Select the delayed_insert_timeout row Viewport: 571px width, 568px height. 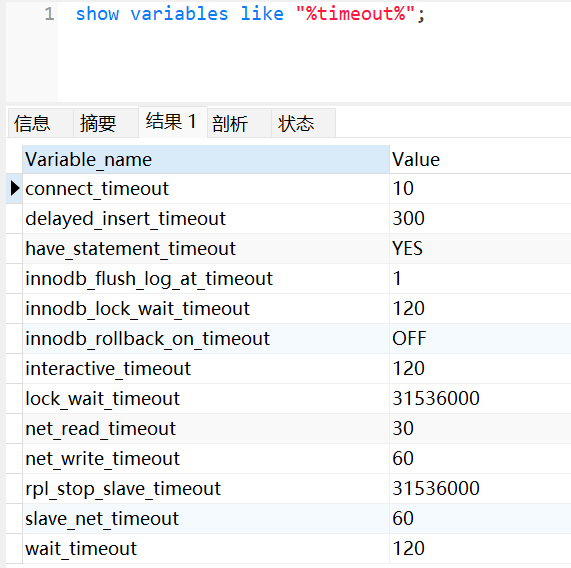(x=288, y=218)
